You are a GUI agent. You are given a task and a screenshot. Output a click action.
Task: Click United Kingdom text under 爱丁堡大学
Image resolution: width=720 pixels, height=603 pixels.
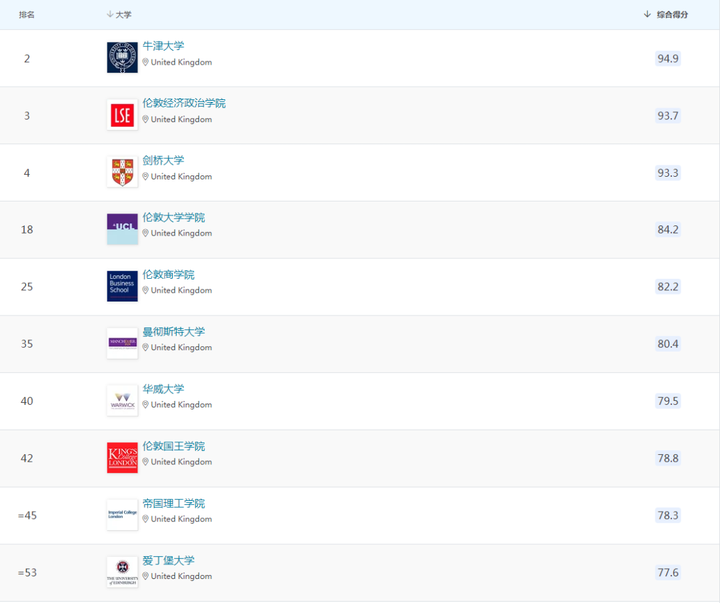click(x=181, y=576)
